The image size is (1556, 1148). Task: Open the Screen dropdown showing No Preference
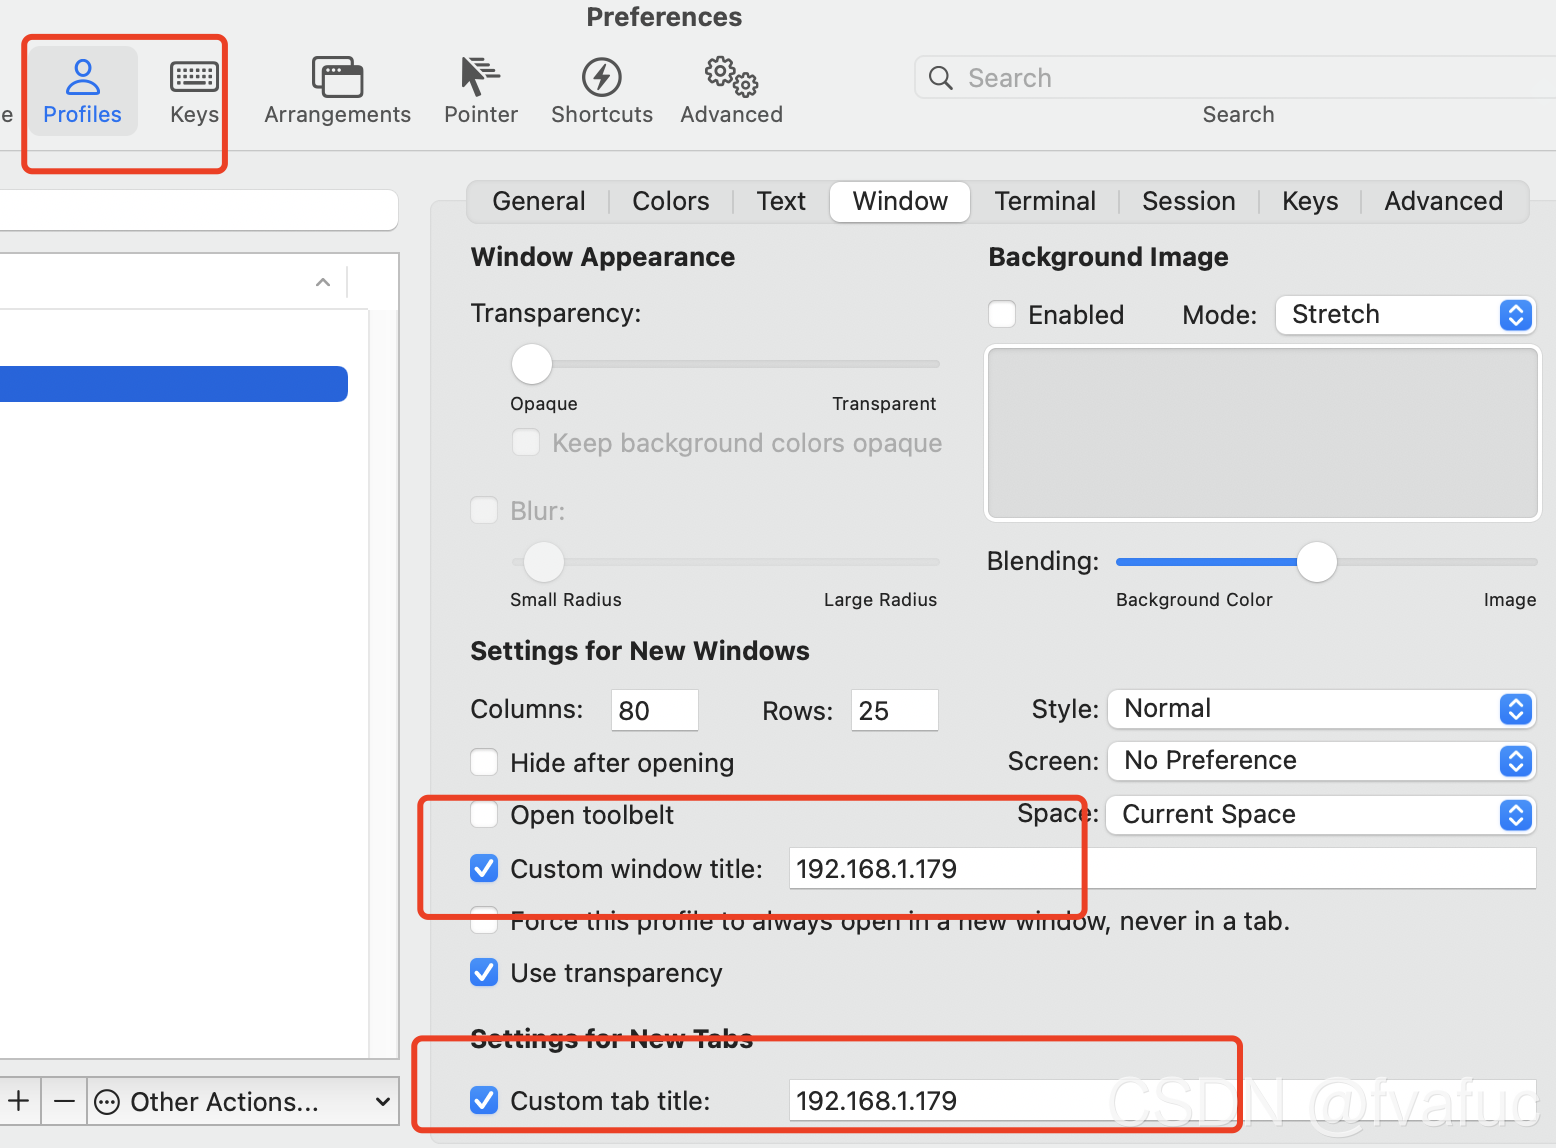[1321, 761]
